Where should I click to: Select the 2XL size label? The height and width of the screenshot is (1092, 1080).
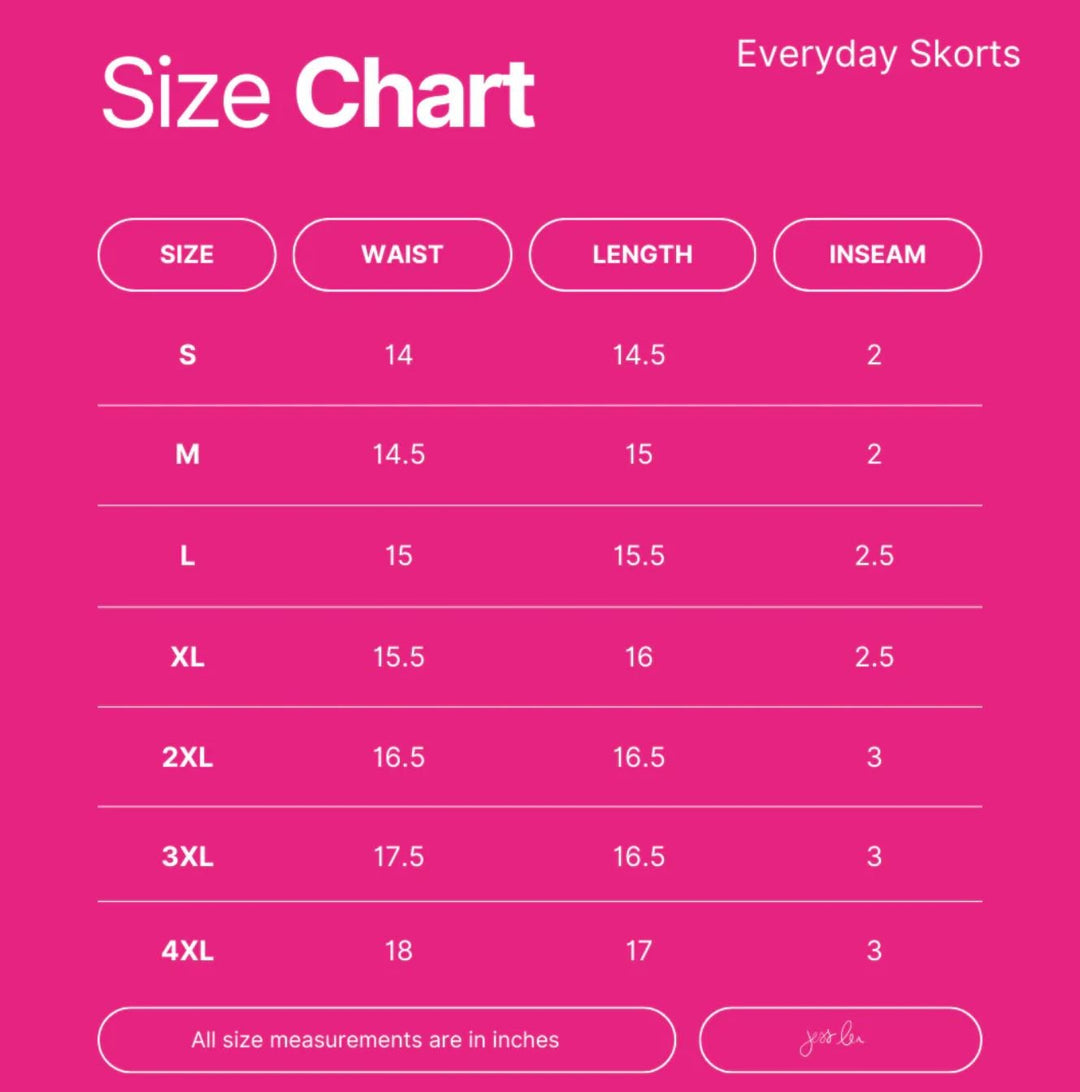(187, 757)
